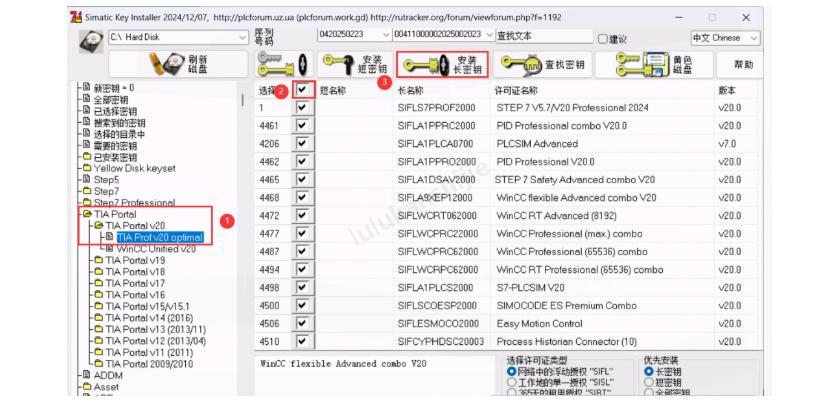Select WinCC Unified v20 tree item
The width and height of the screenshot is (839, 403).
coord(156,249)
